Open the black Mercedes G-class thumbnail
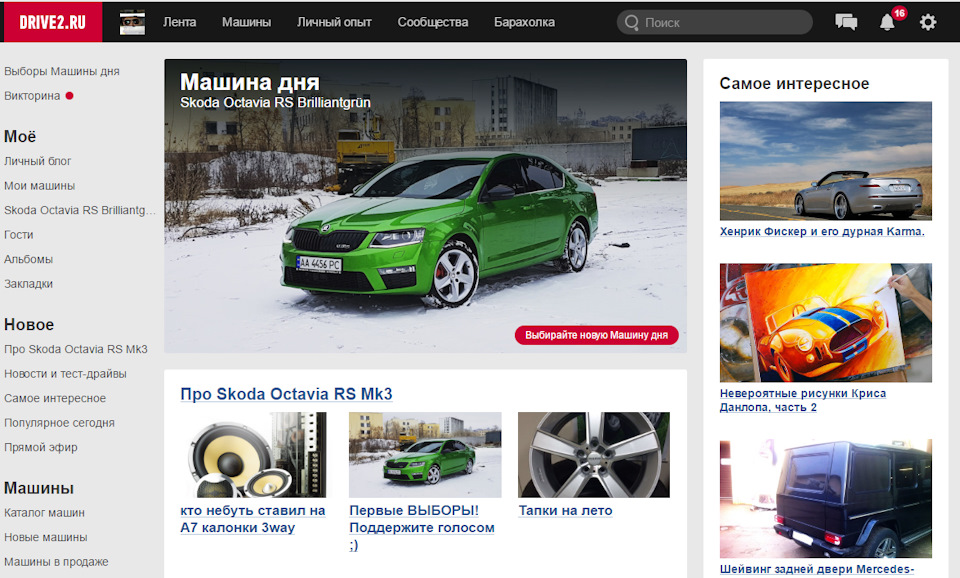Screen dimensions: 960x578 point(826,498)
